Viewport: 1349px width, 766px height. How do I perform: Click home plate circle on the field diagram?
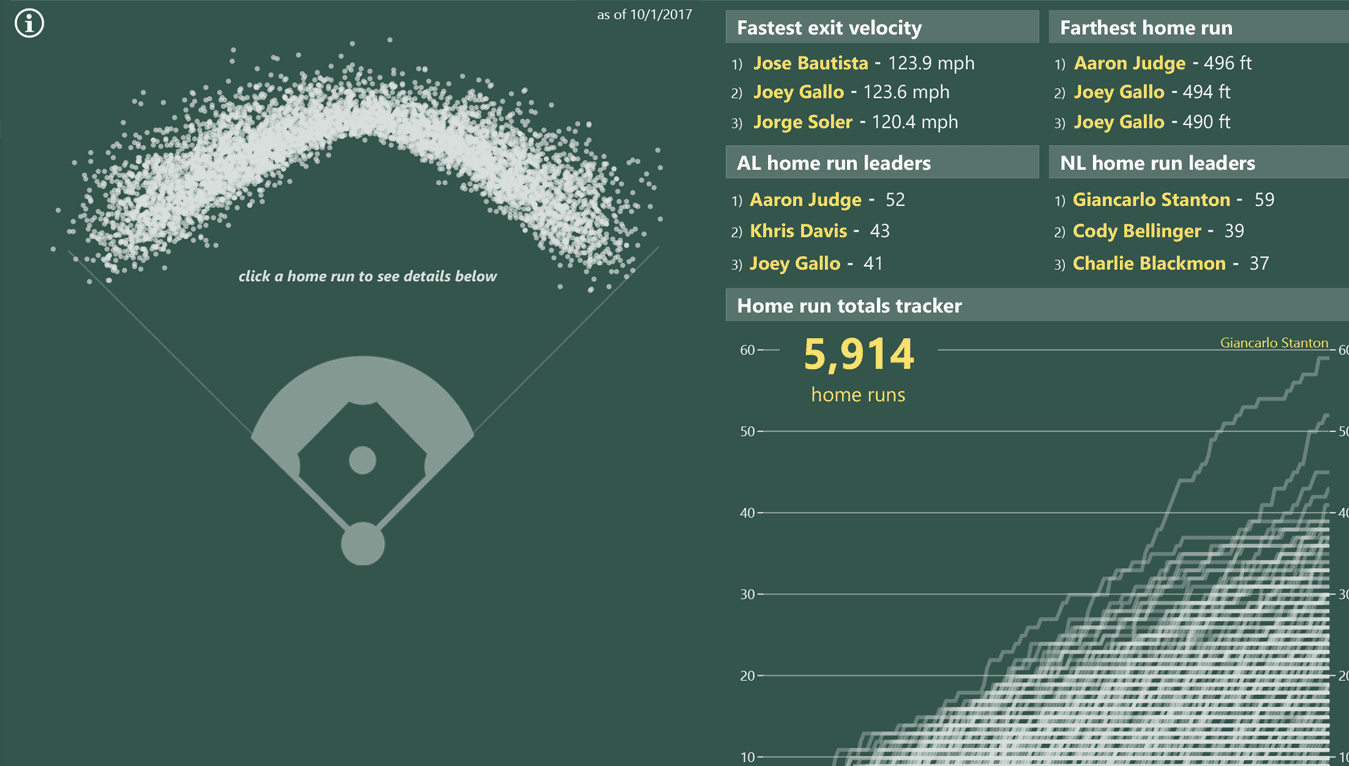click(x=362, y=544)
